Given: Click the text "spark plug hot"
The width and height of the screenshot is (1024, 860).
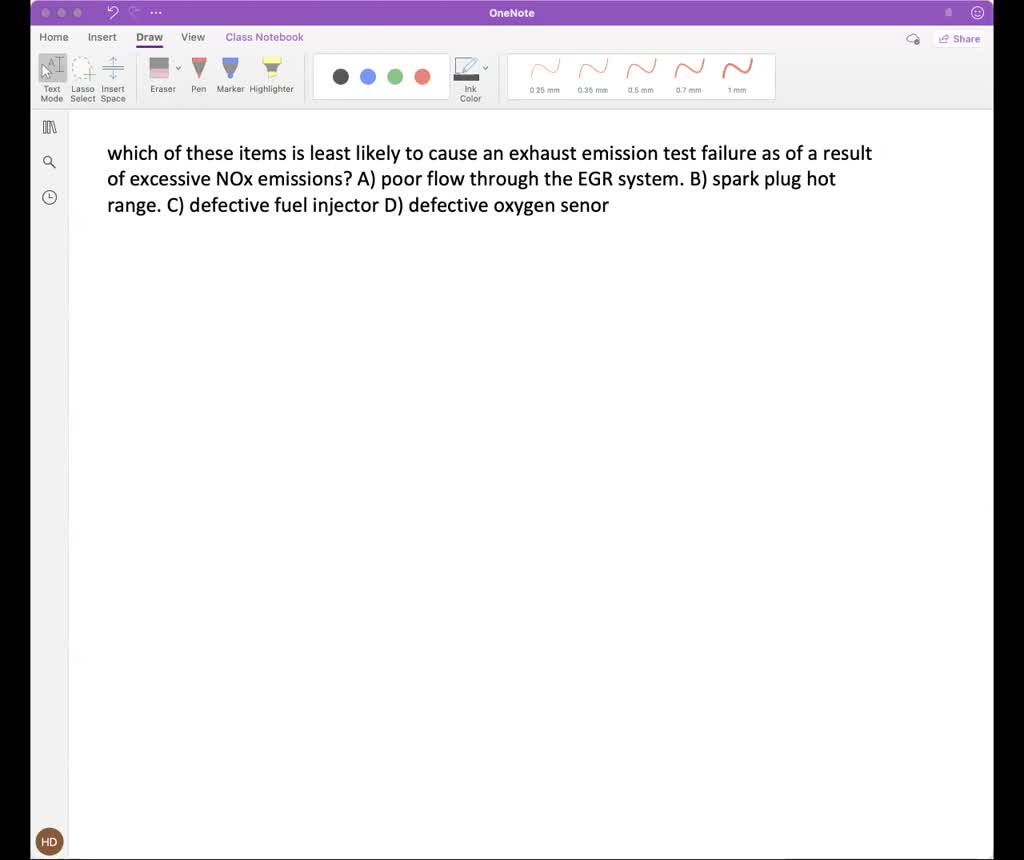Looking at the screenshot, I should click(774, 179).
